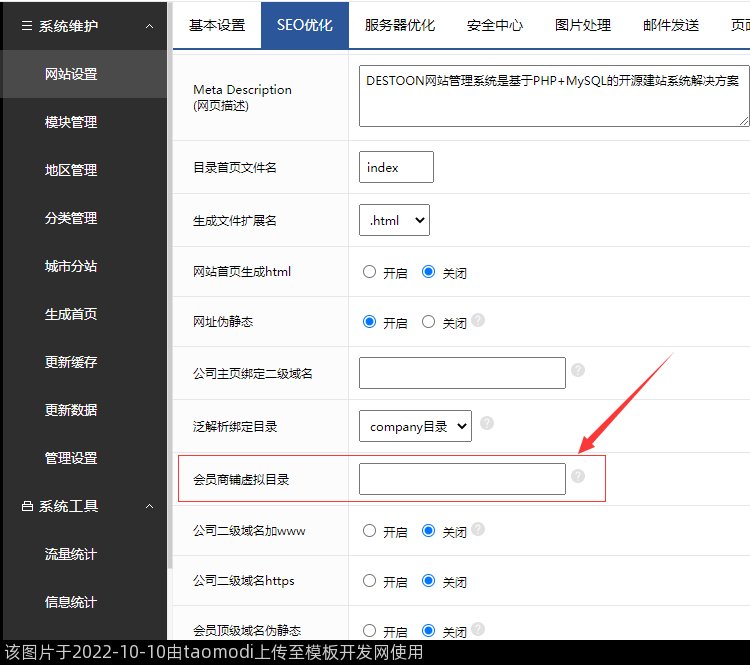Click the 系统工具 lock icon
The height and width of the screenshot is (665, 750).
pos(27,507)
